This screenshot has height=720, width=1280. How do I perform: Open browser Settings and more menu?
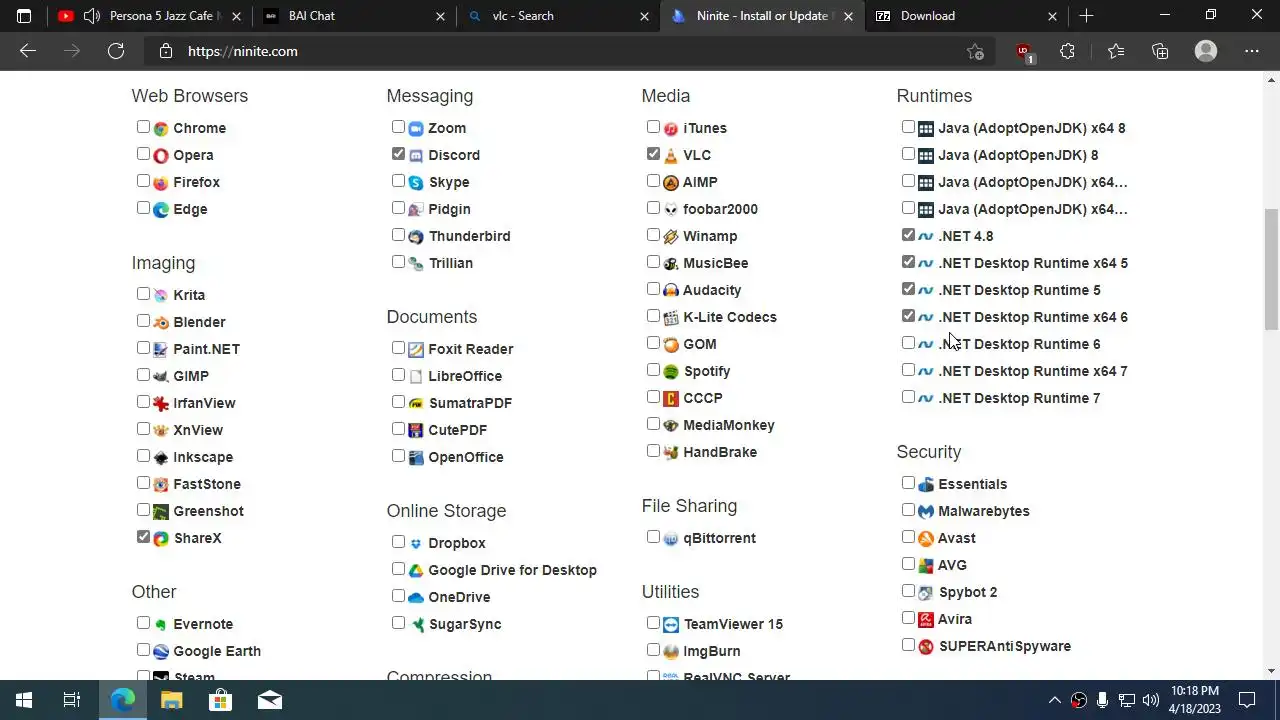click(x=1252, y=51)
